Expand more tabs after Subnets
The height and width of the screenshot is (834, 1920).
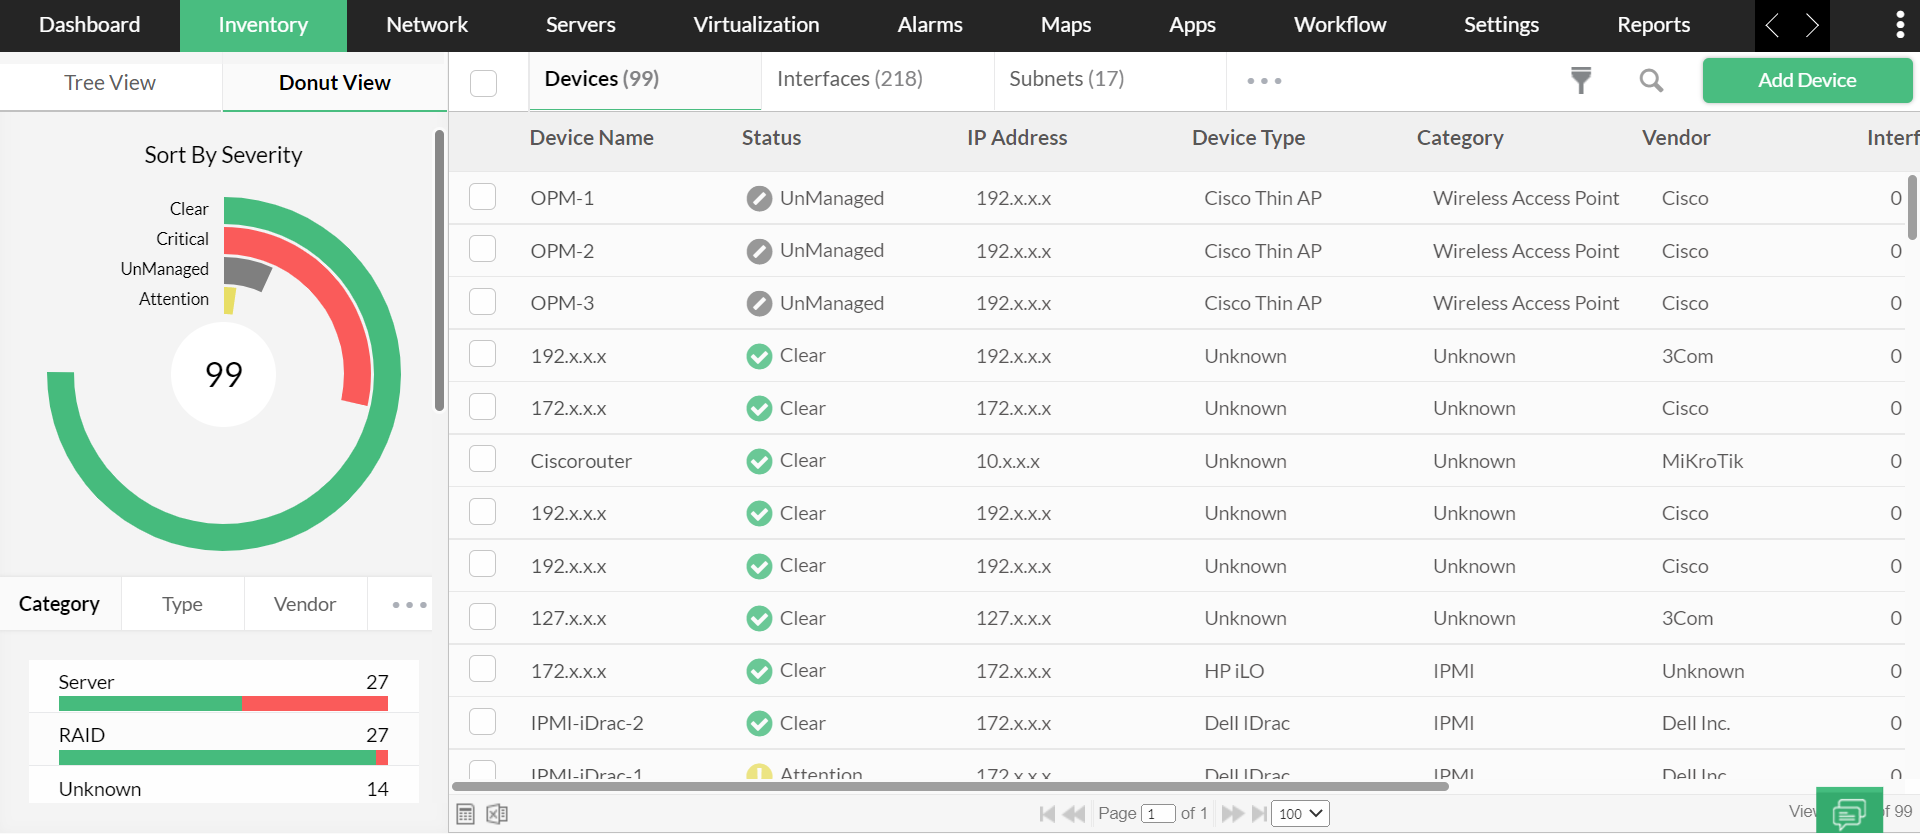coord(1264,81)
